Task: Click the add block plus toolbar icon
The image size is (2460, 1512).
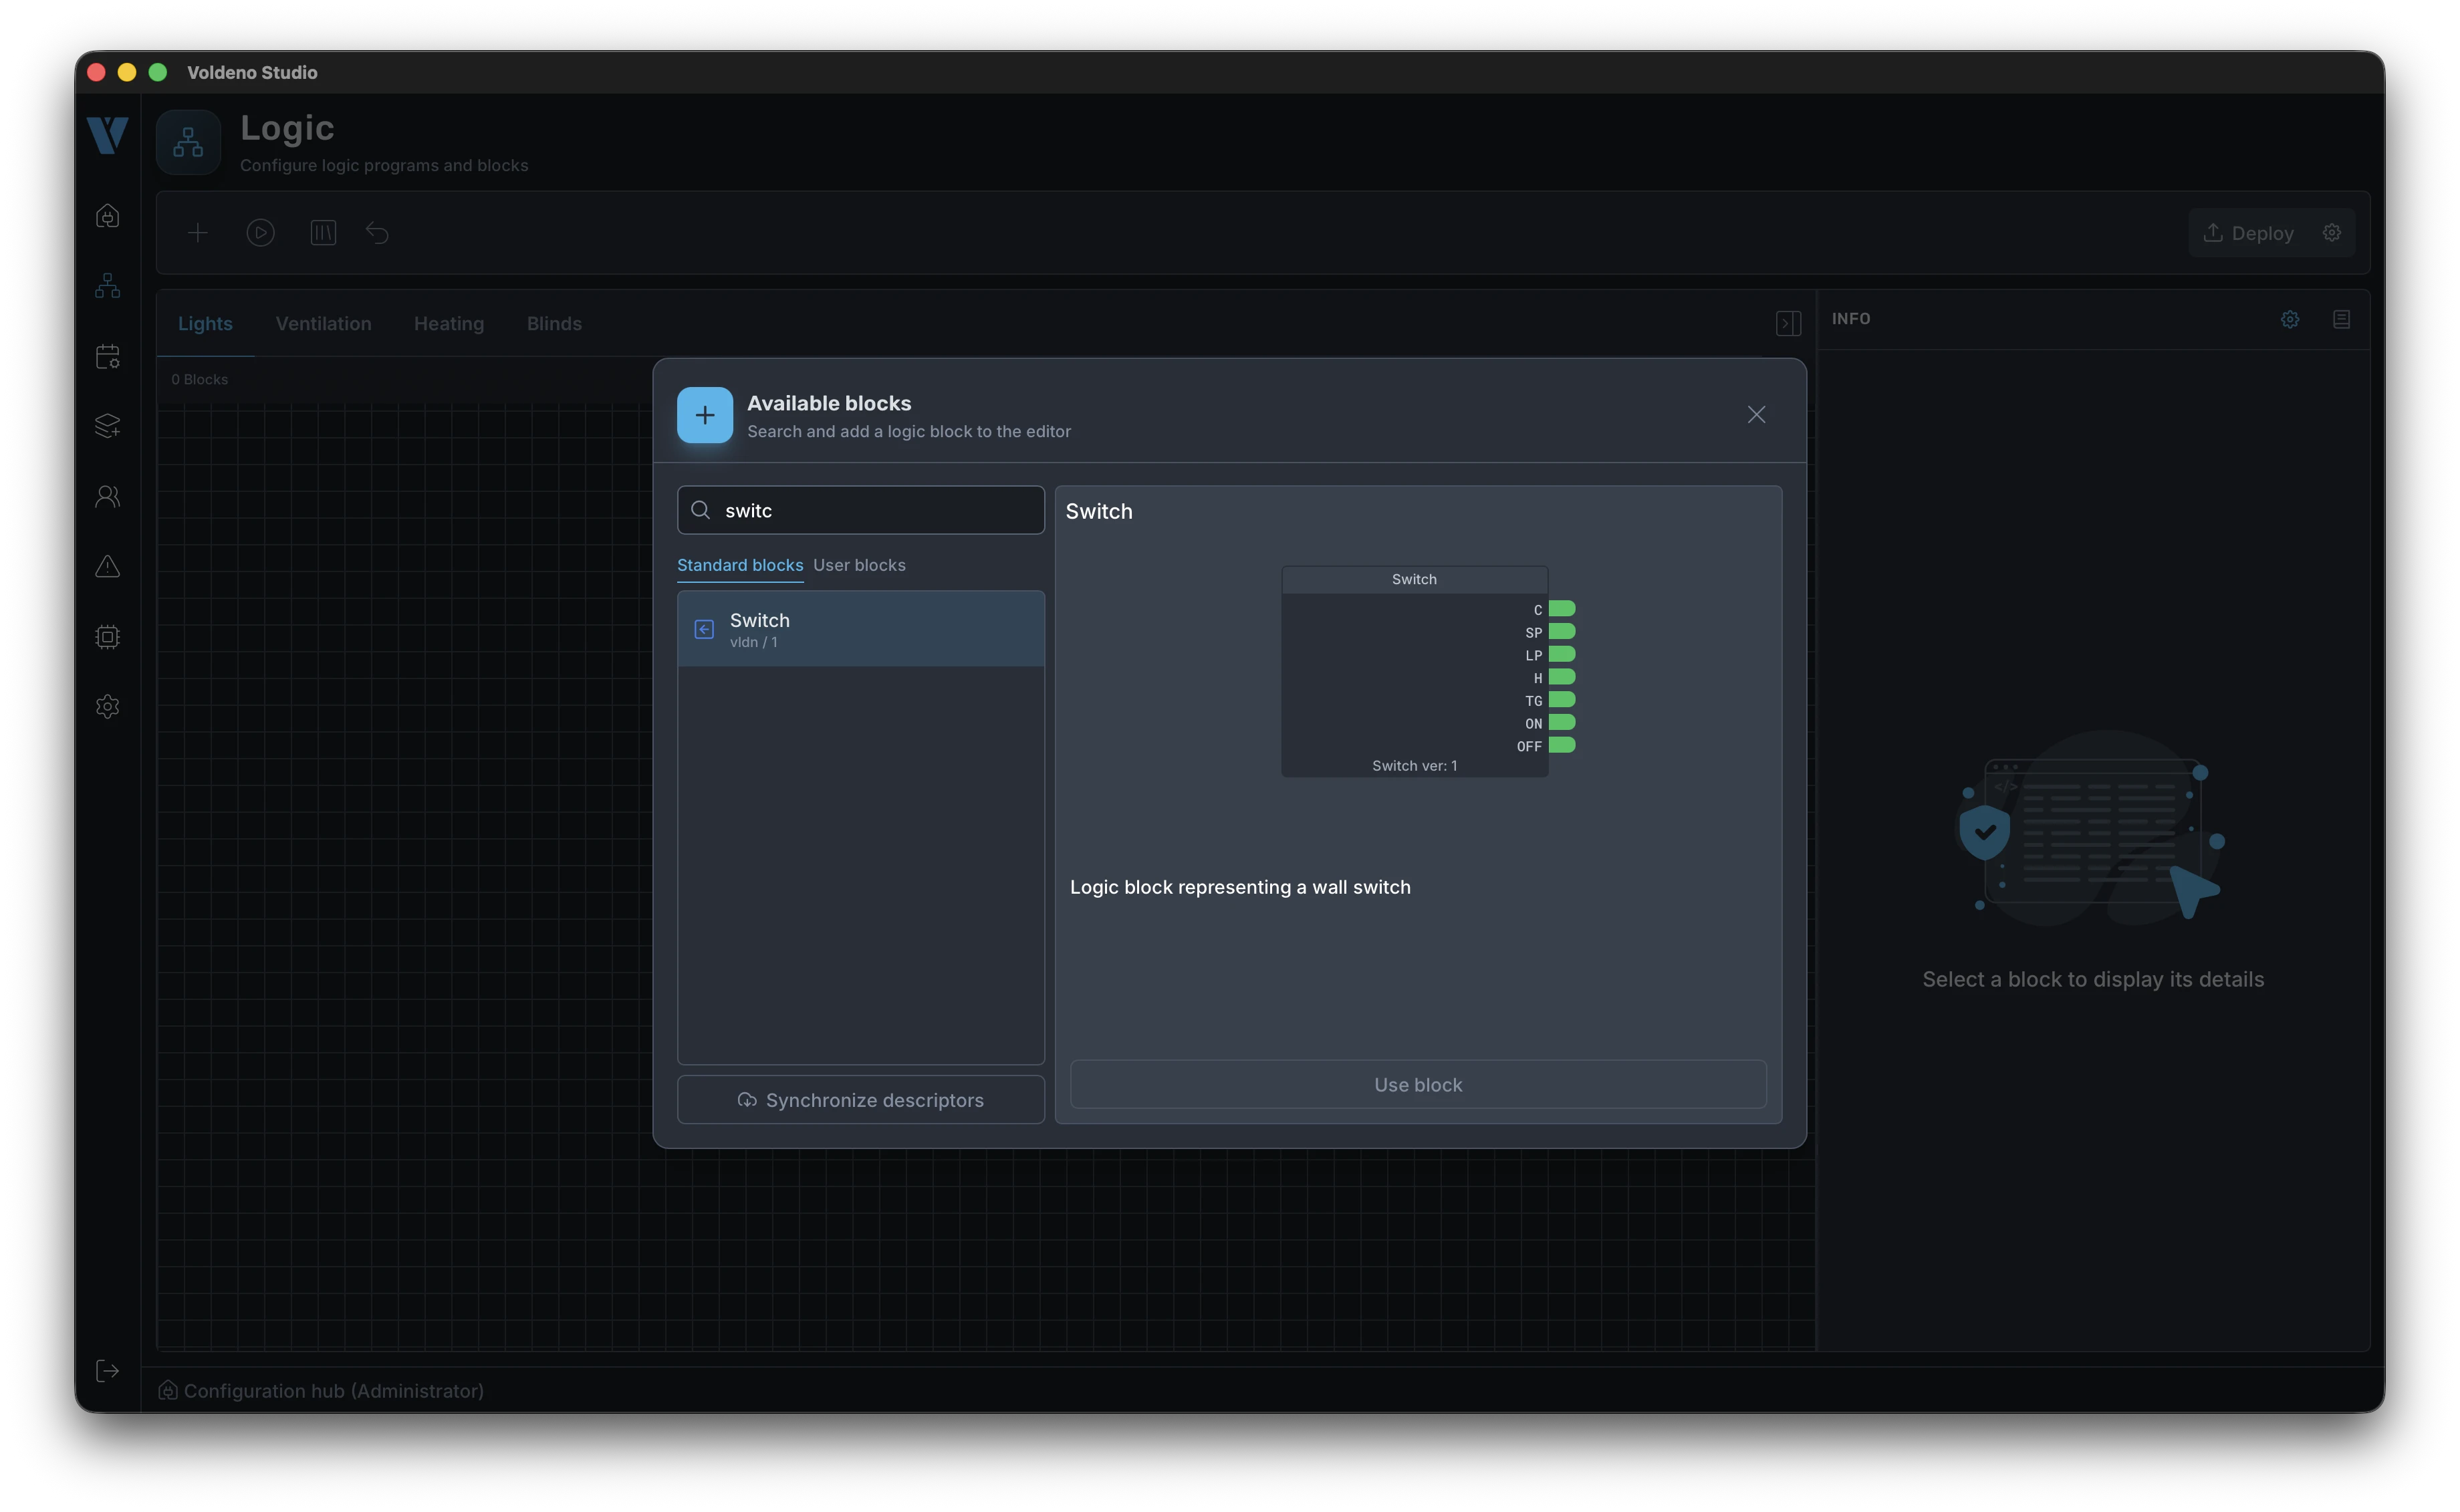Action: pyautogui.click(x=198, y=233)
